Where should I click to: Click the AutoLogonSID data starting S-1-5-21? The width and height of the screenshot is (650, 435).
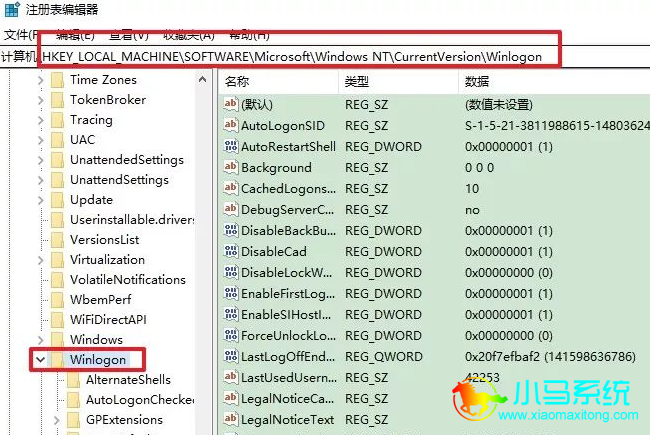(x=557, y=125)
